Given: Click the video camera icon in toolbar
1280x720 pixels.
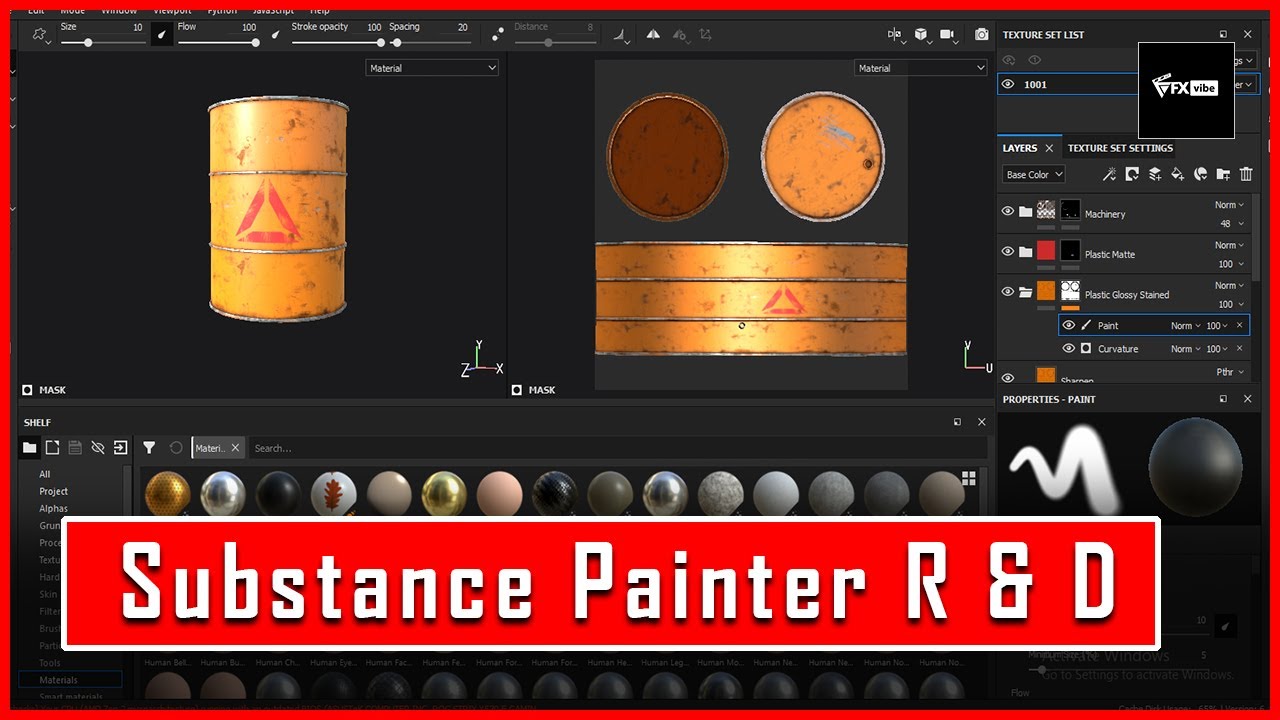Looking at the screenshot, I should coord(947,34).
